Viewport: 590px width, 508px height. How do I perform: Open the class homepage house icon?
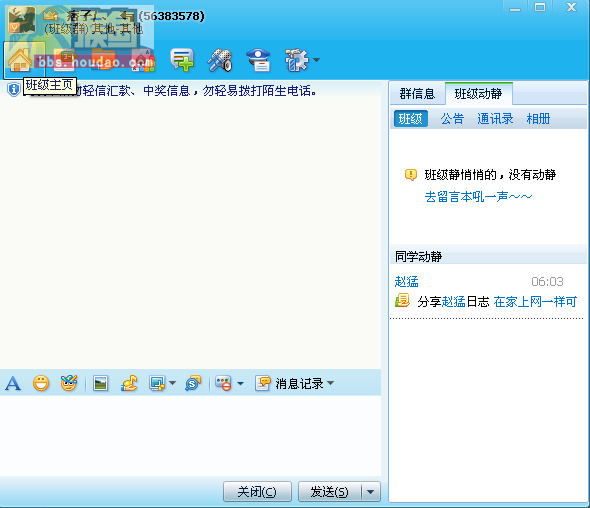pyautogui.click(x=21, y=60)
